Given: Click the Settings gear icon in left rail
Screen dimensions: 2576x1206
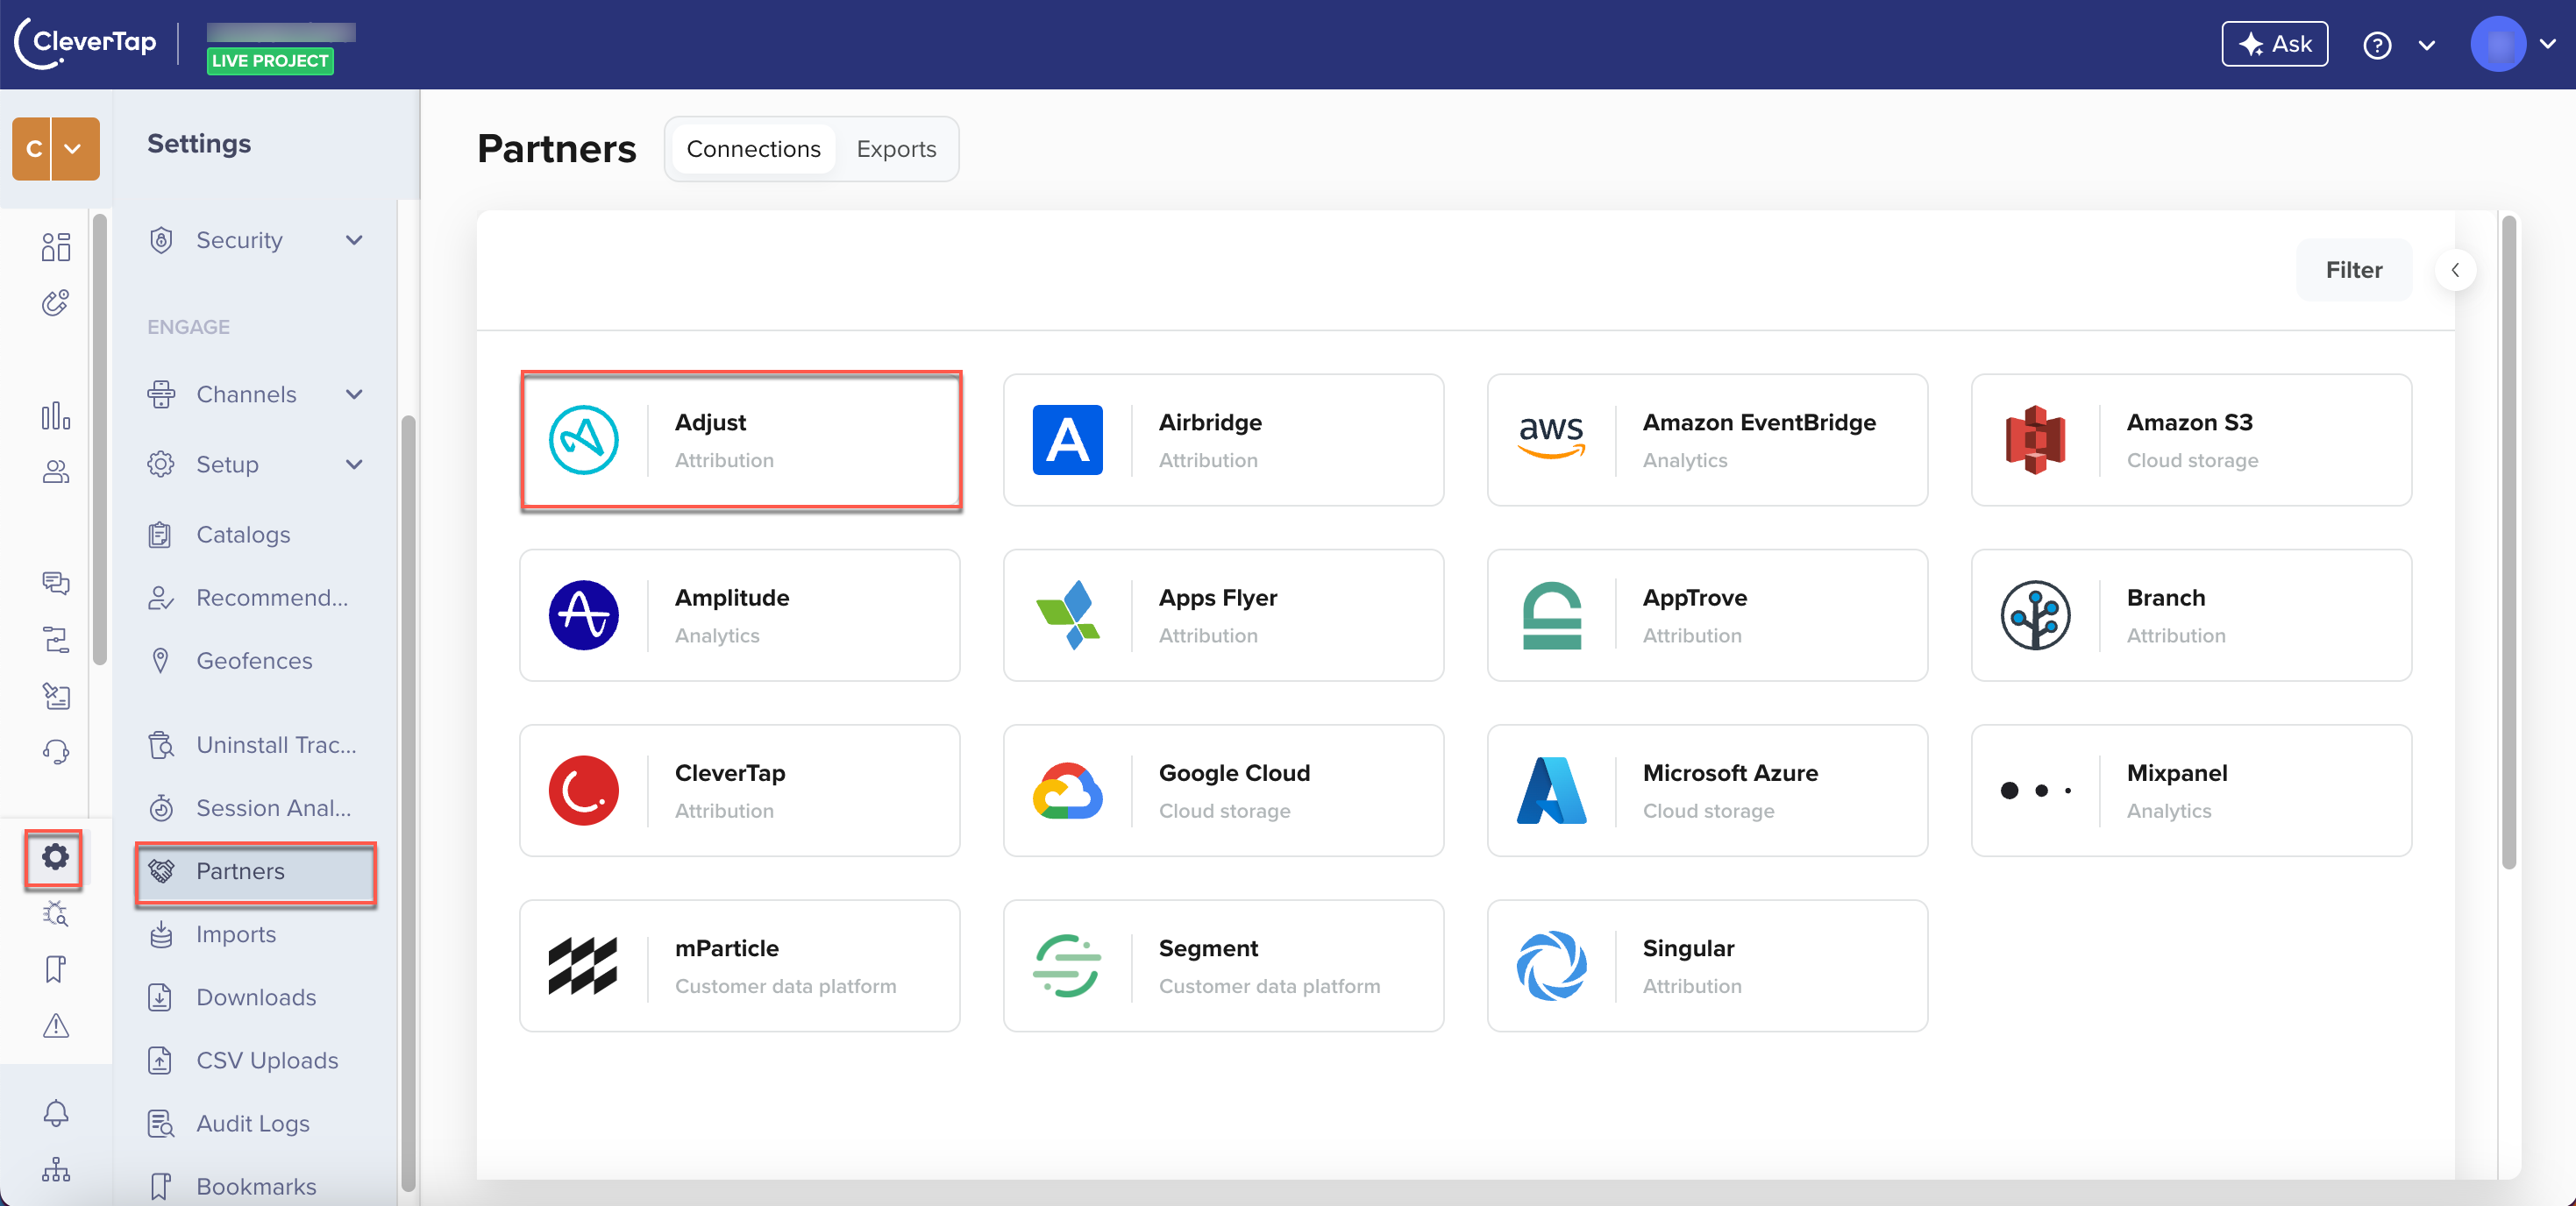Looking at the screenshot, I should [55, 856].
